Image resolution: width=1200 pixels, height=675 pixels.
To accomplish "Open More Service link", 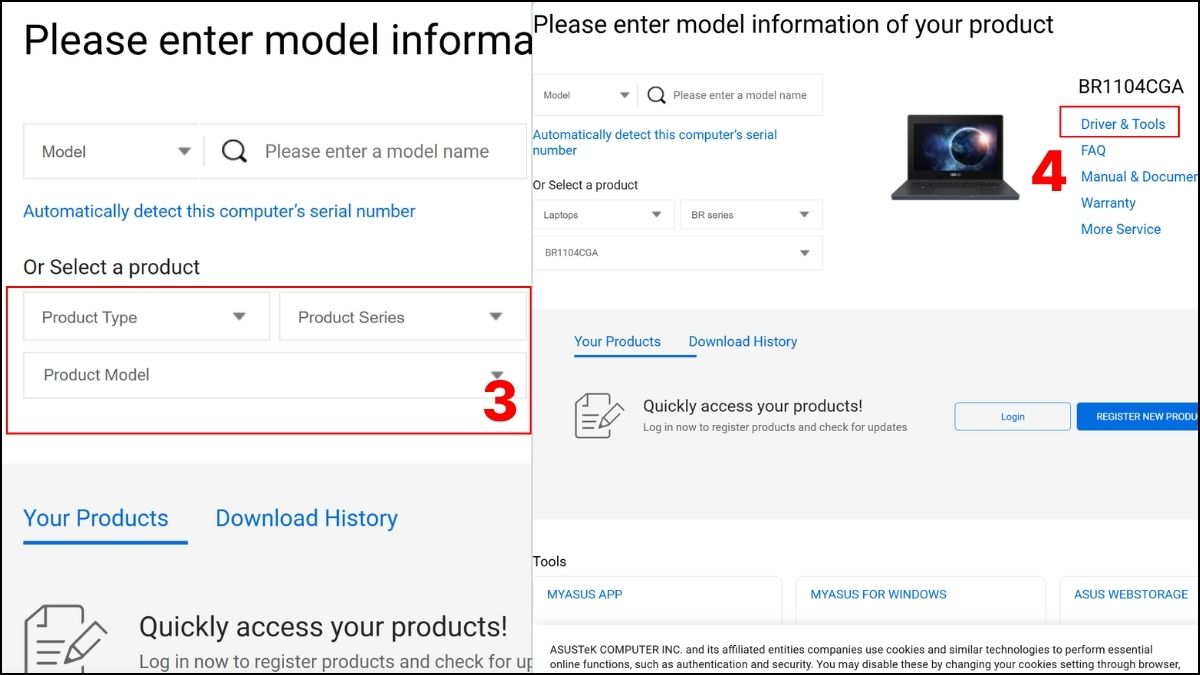I will 1120,229.
